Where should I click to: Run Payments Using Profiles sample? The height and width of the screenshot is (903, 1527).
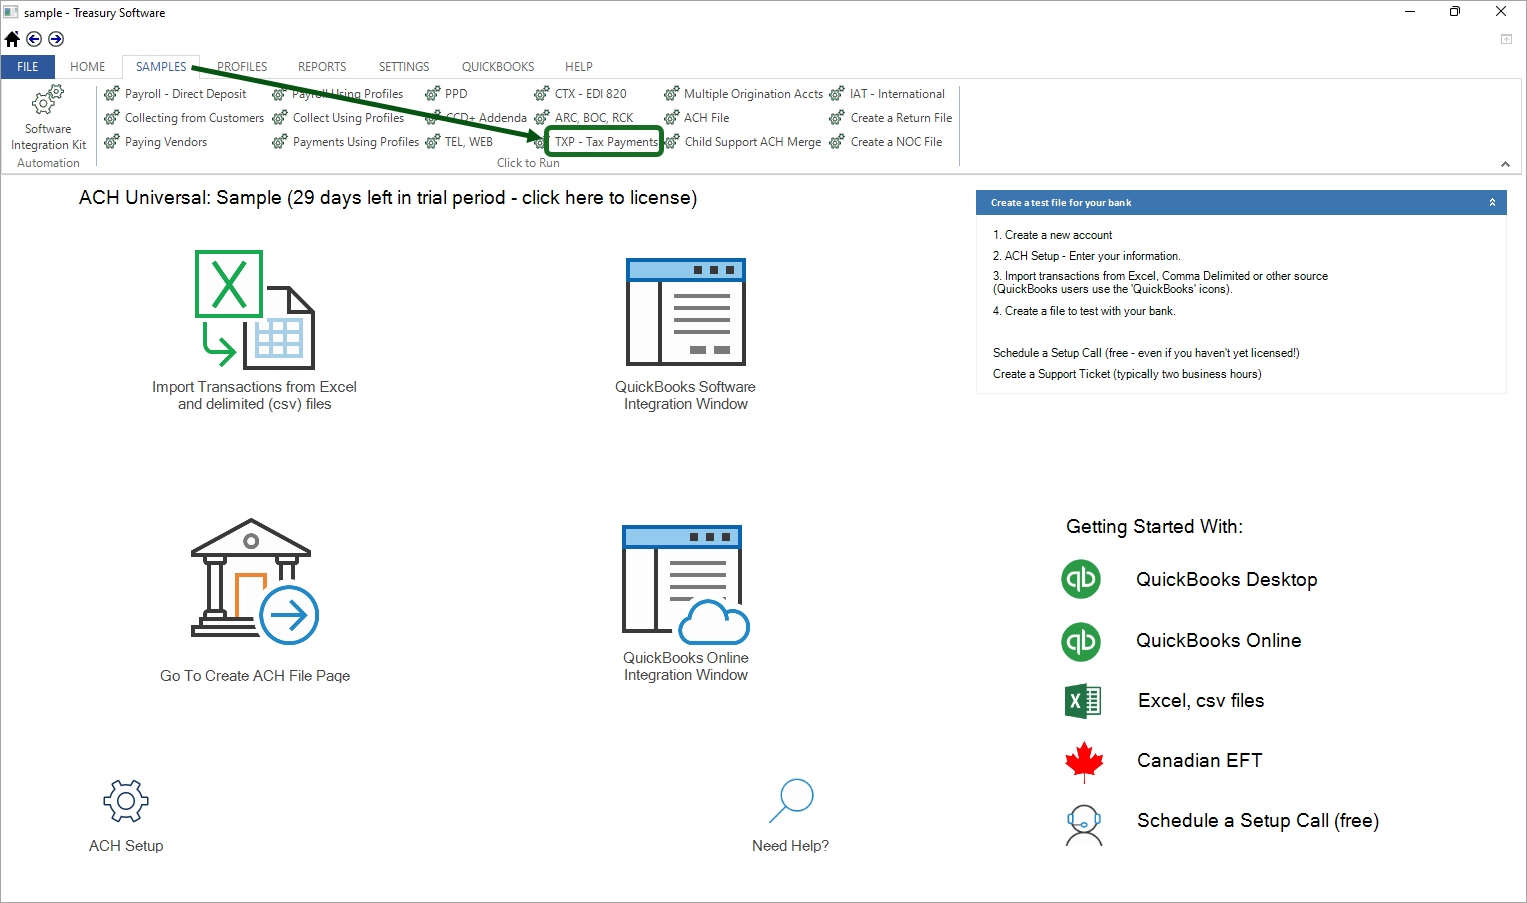[x=346, y=142]
